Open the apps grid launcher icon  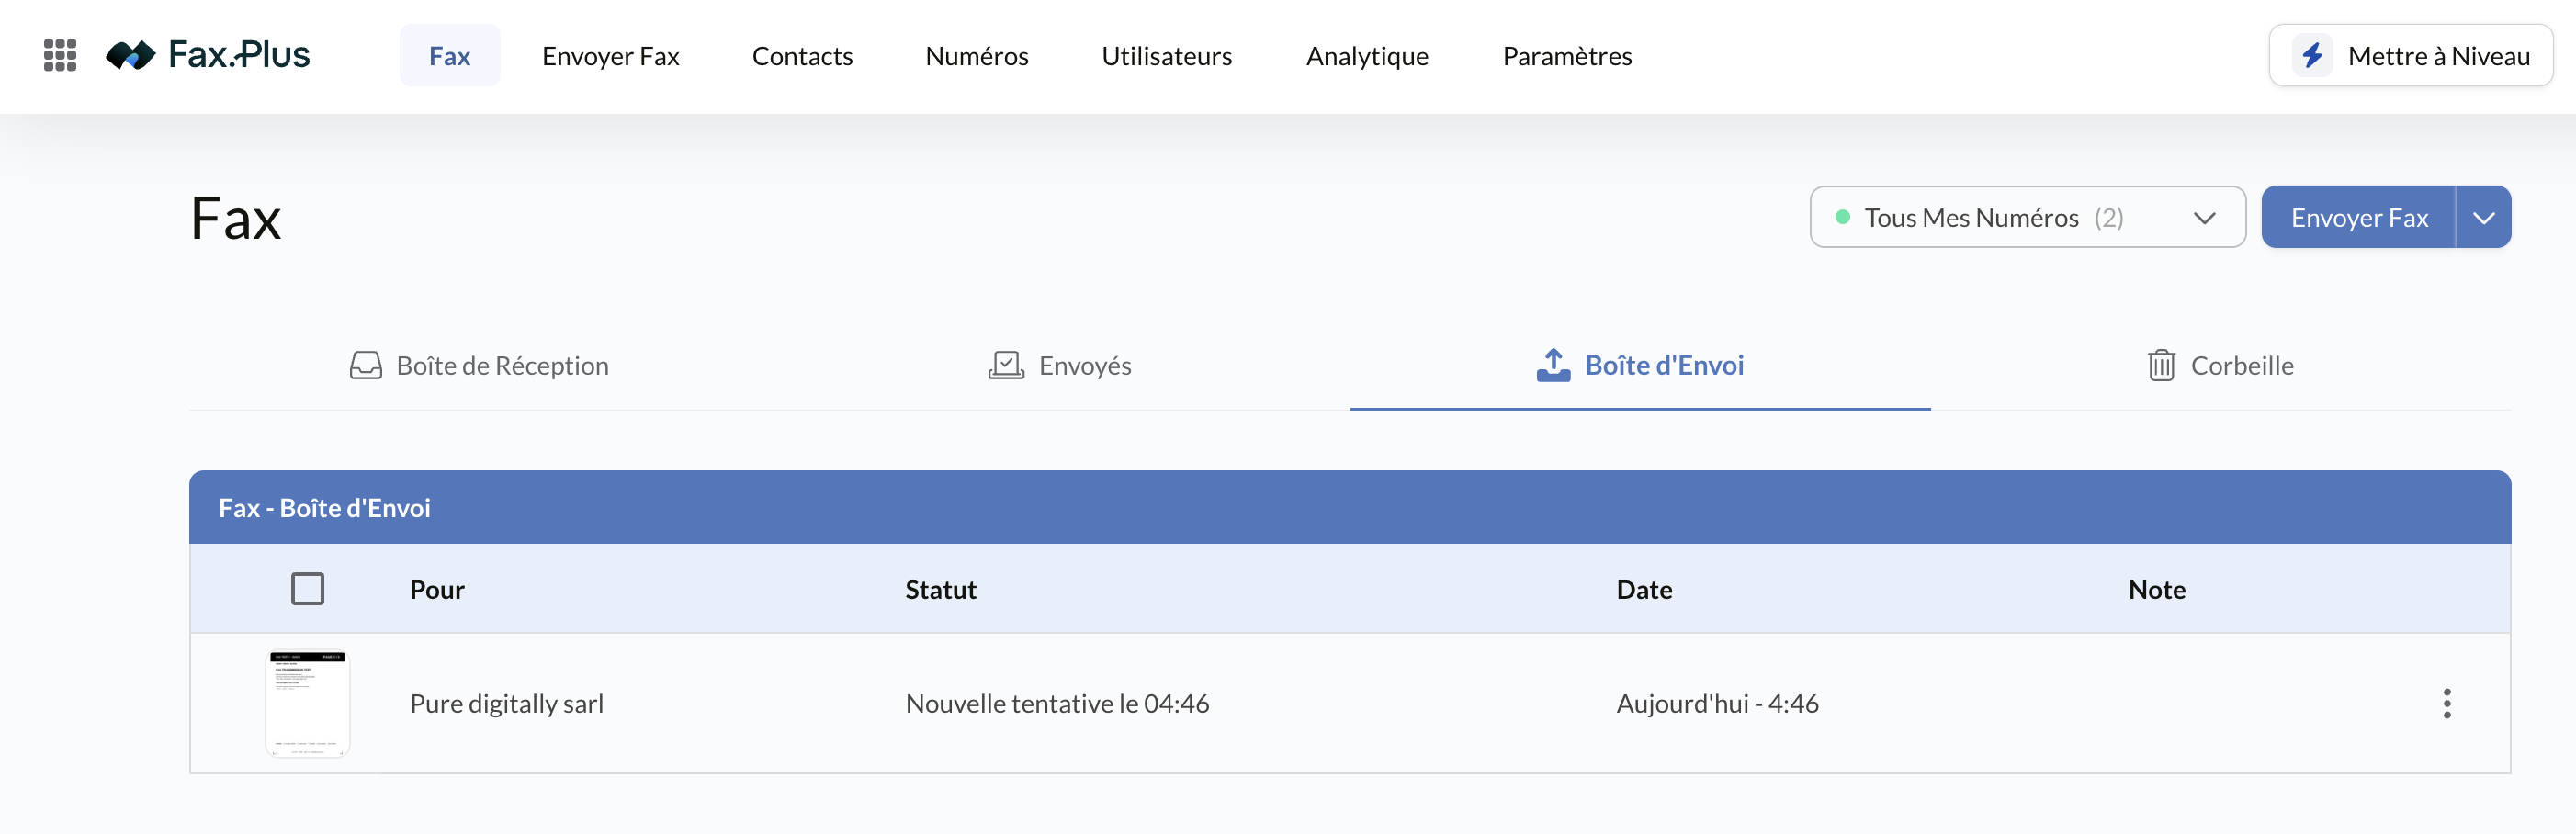60,55
